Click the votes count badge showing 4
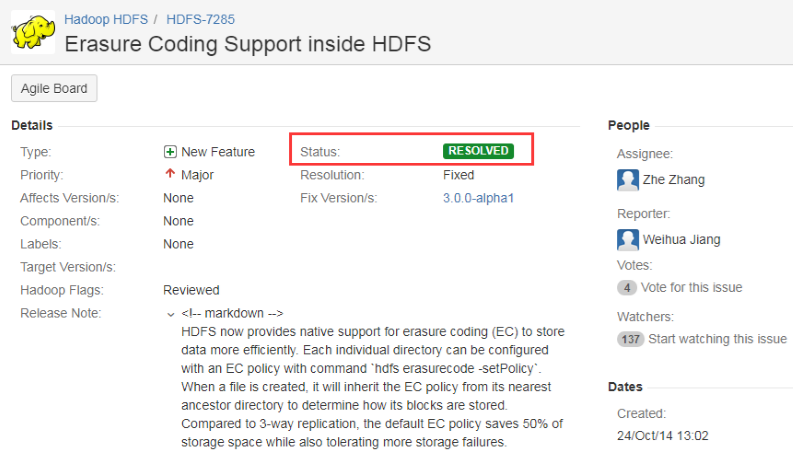Screen dimensions: 793x454 click(x=627, y=287)
